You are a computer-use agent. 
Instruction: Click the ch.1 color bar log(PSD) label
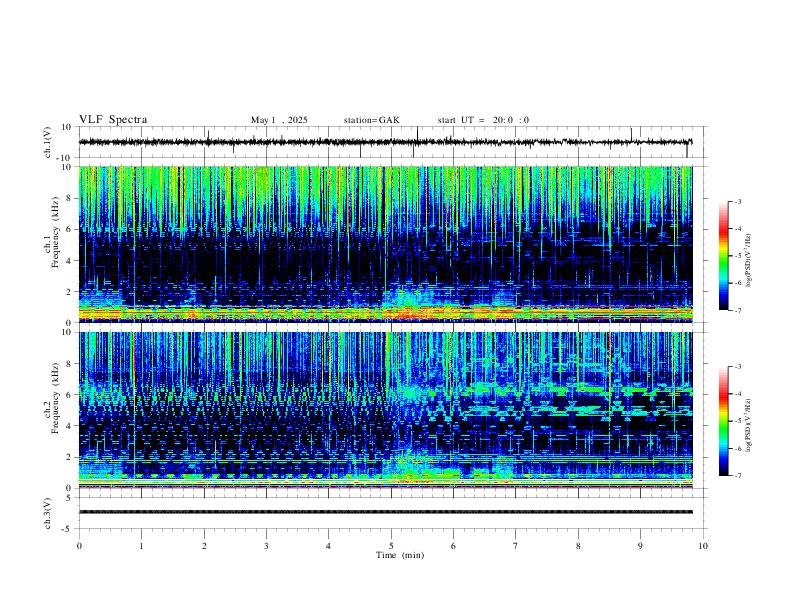pyautogui.click(x=749, y=260)
